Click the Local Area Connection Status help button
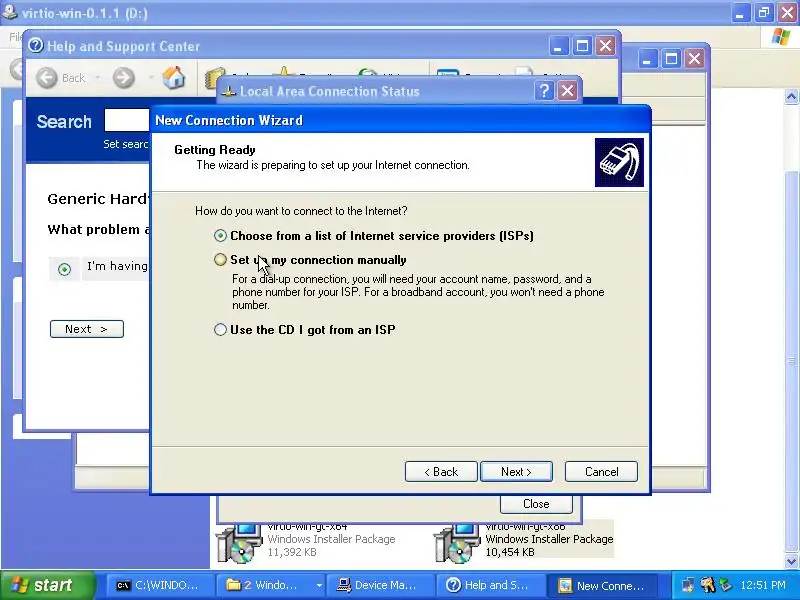This screenshot has height=600, width=800. coord(544,91)
